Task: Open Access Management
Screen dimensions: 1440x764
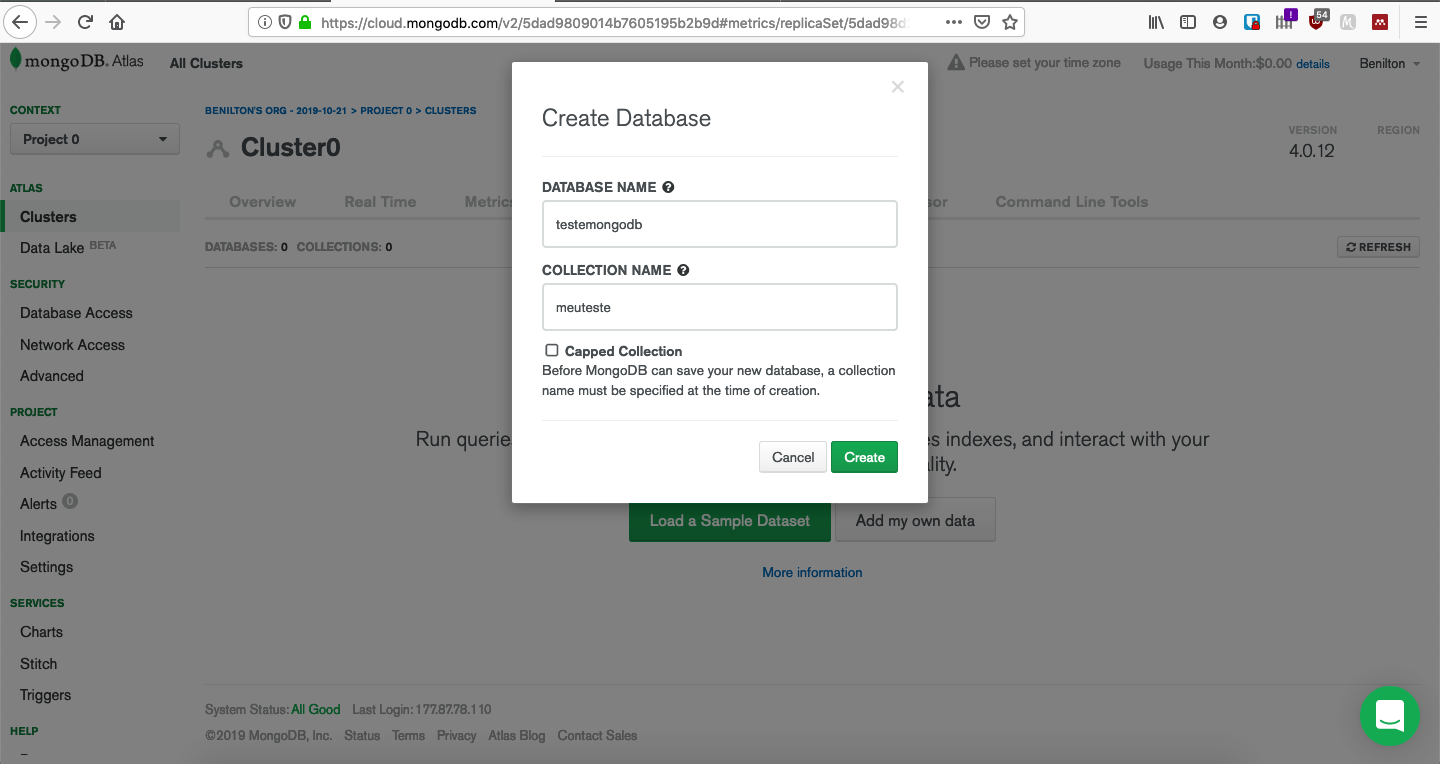Action: coord(87,441)
